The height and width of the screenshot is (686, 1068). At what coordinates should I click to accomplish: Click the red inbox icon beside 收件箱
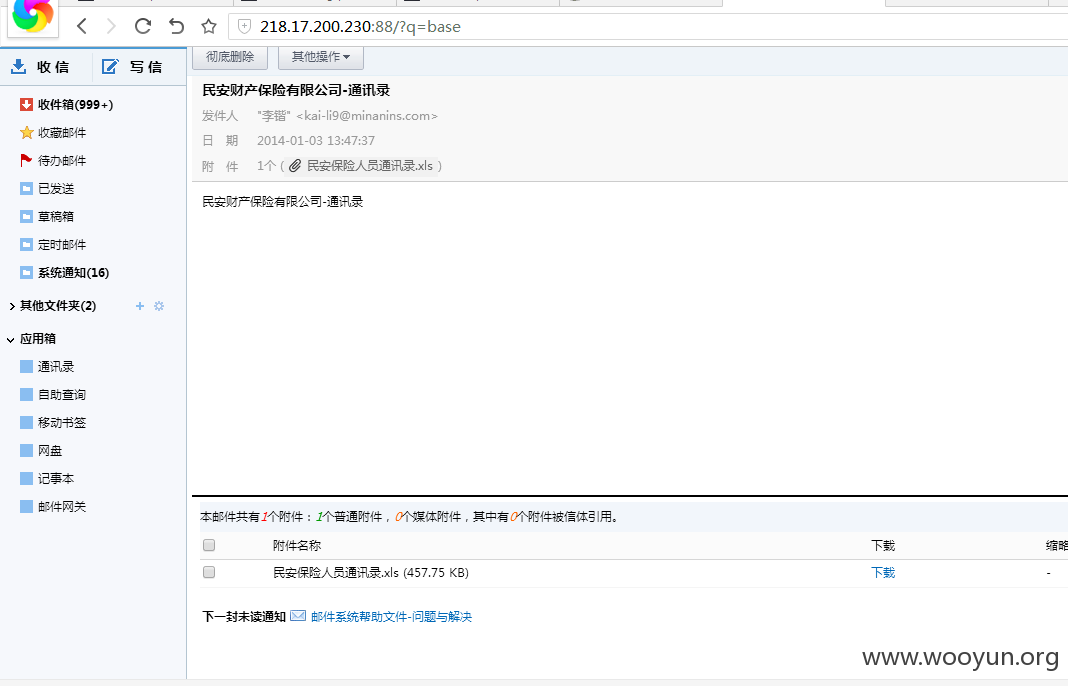pos(27,104)
